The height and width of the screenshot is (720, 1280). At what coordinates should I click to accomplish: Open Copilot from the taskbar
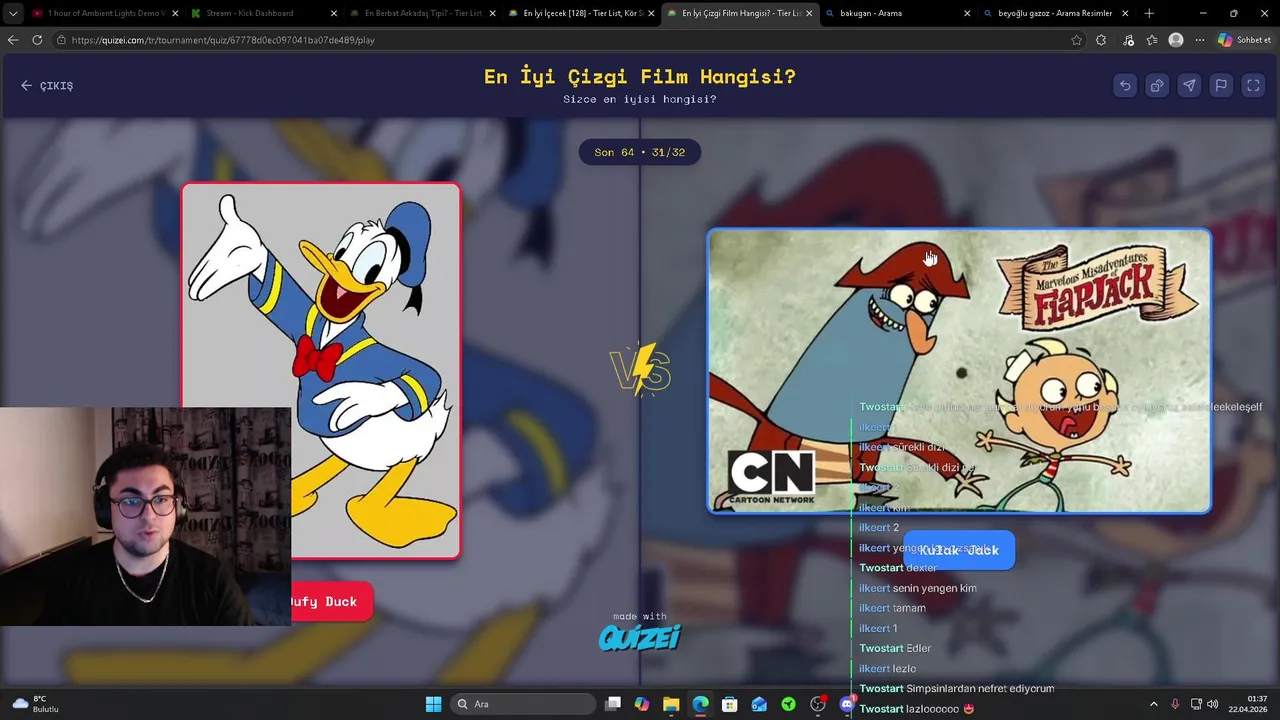pos(642,704)
